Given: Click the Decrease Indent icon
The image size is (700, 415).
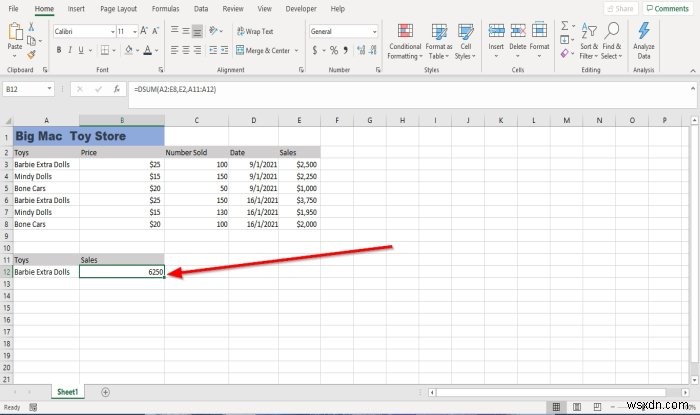Looking at the screenshot, I should pos(213,50).
